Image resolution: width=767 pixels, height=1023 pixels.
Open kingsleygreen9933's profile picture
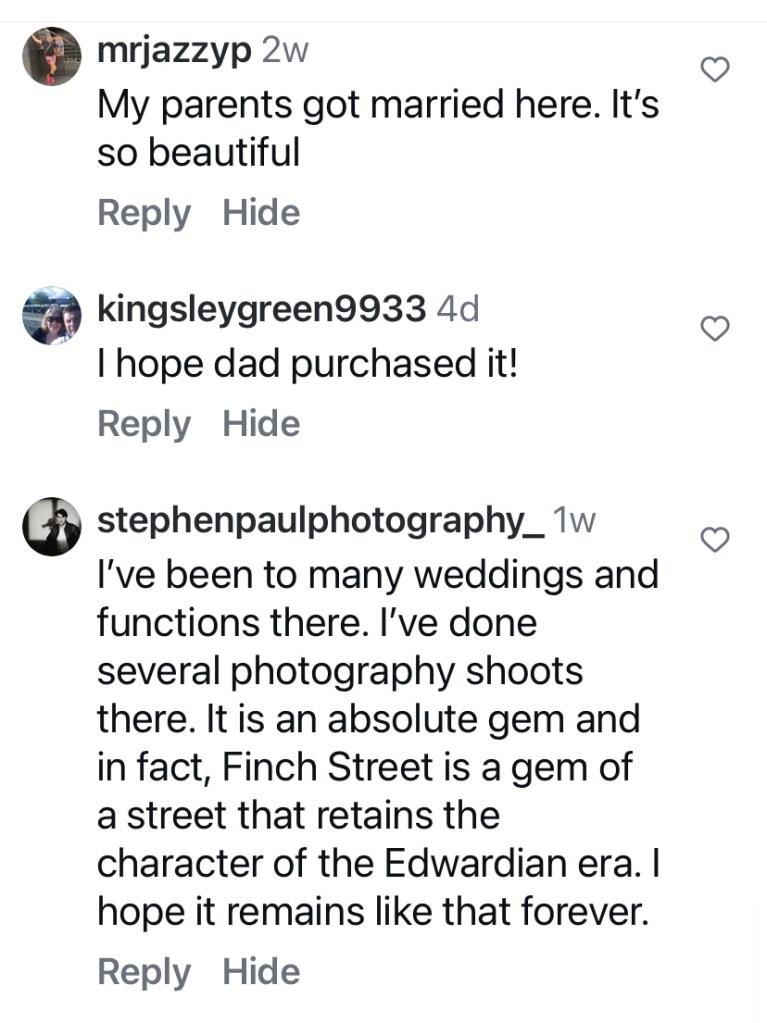tap(50, 316)
